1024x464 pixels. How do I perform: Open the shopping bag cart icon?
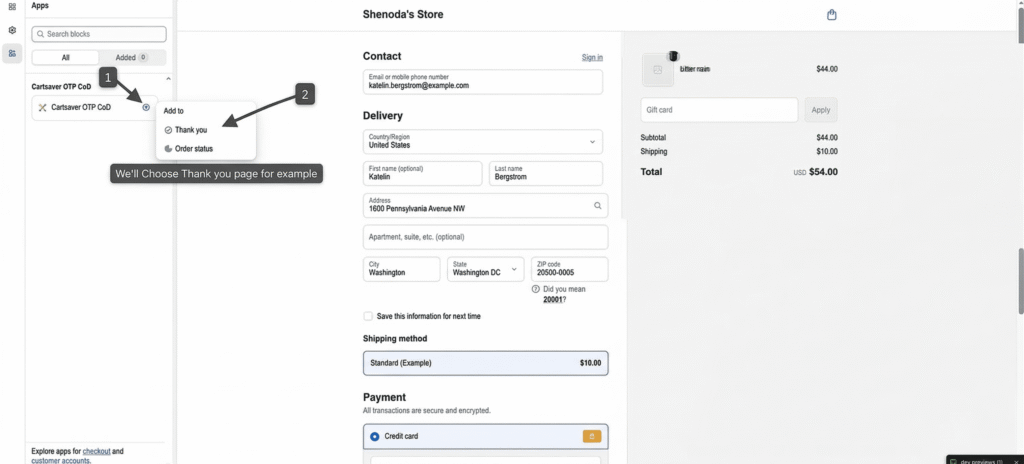click(832, 15)
